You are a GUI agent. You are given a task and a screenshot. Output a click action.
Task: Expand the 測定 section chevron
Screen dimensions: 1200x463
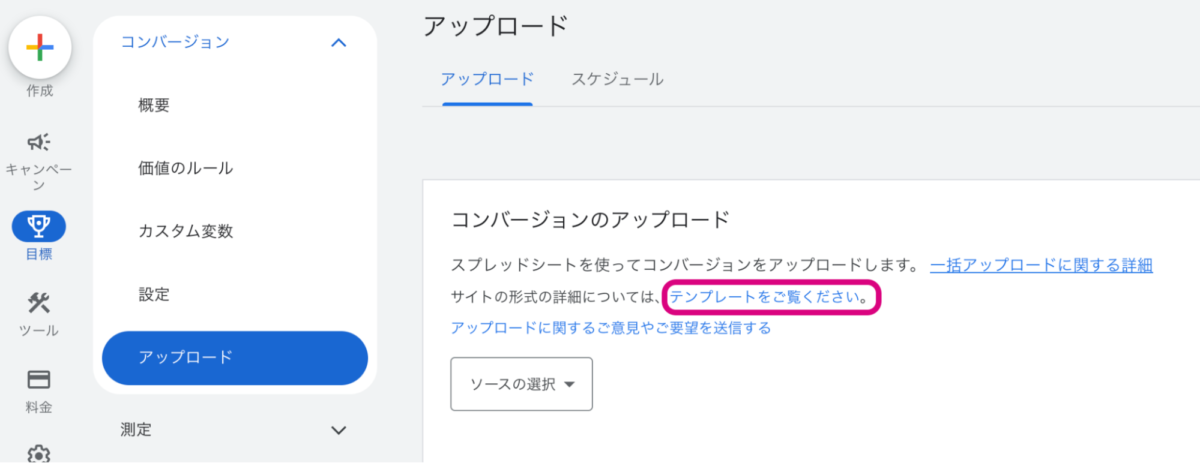pyautogui.click(x=338, y=430)
